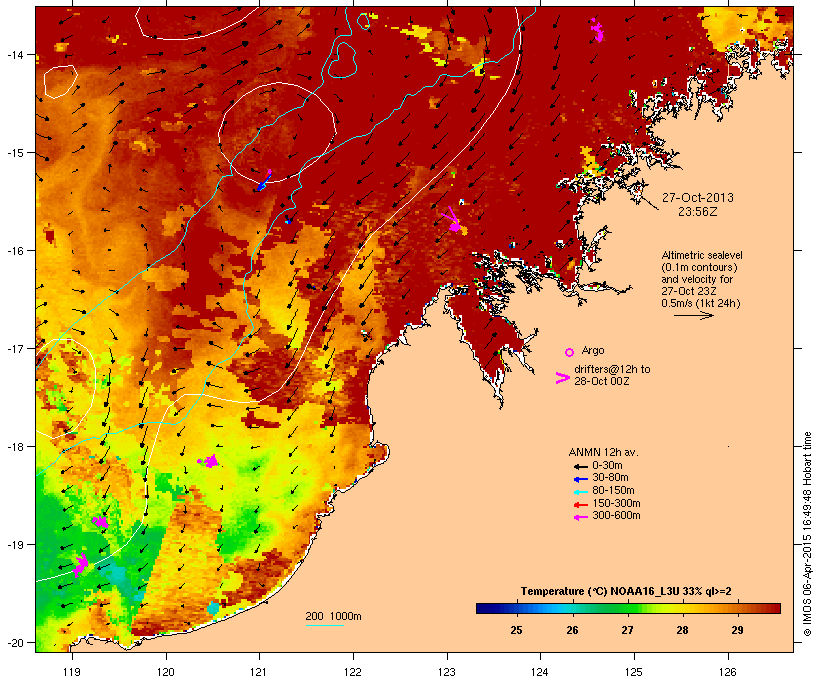
Task: Click the 'Altimetric sealevel' caption
Action: 702,255
